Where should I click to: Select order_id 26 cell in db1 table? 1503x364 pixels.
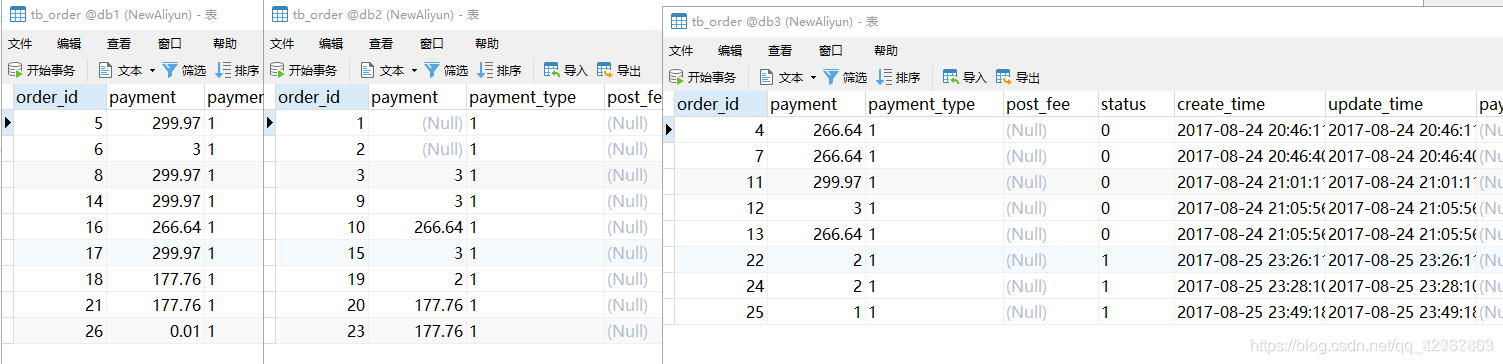[59, 331]
